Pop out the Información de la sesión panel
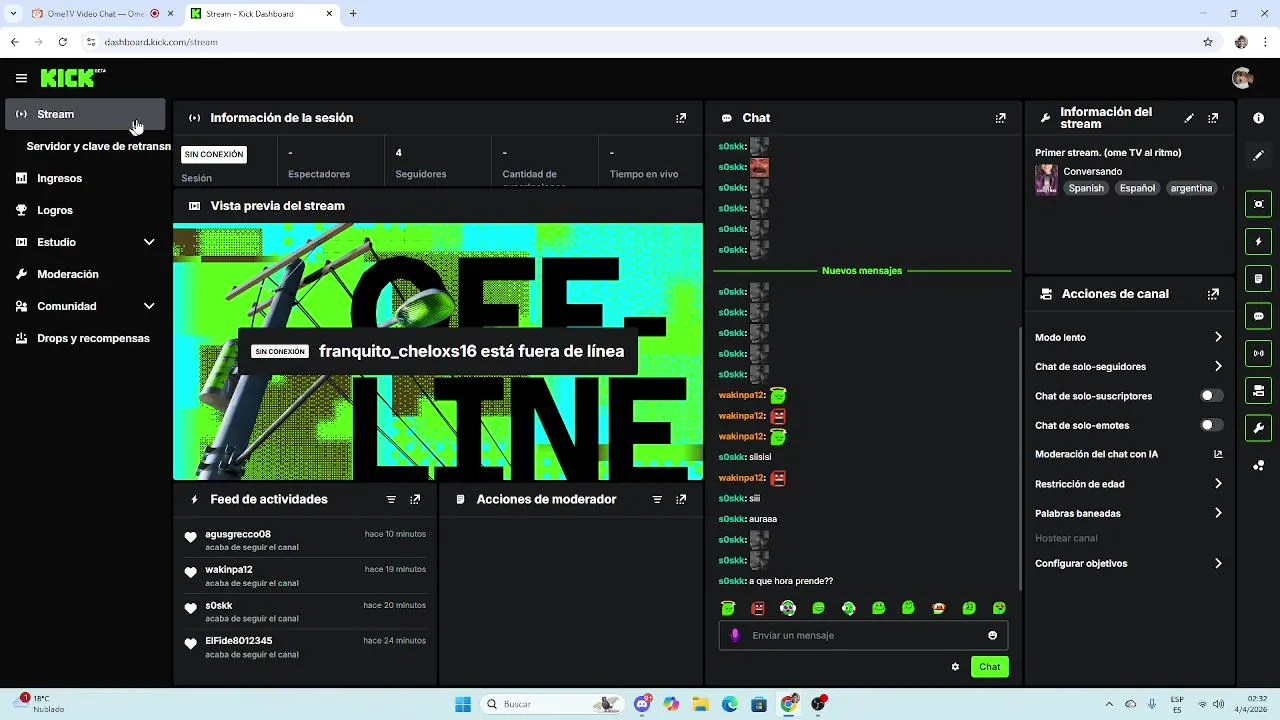The width and height of the screenshot is (1280, 720). (681, 118)
